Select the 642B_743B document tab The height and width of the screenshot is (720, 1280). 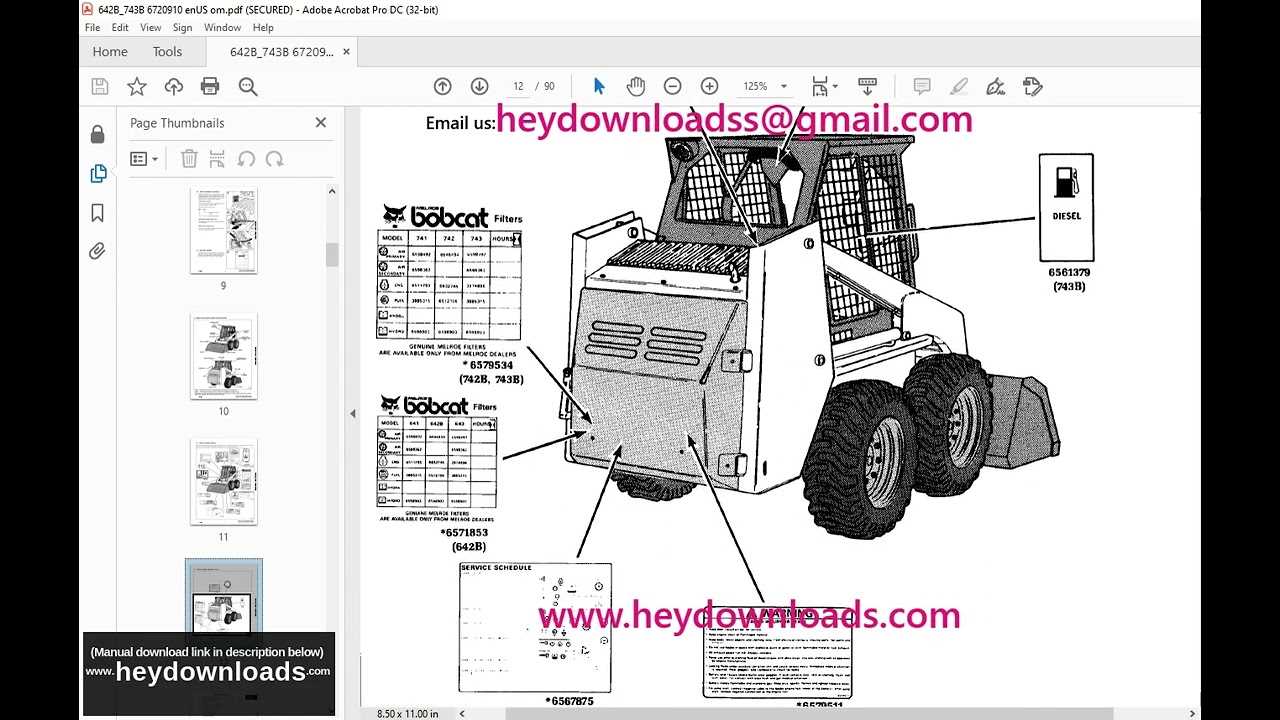(x=281, y=52)
